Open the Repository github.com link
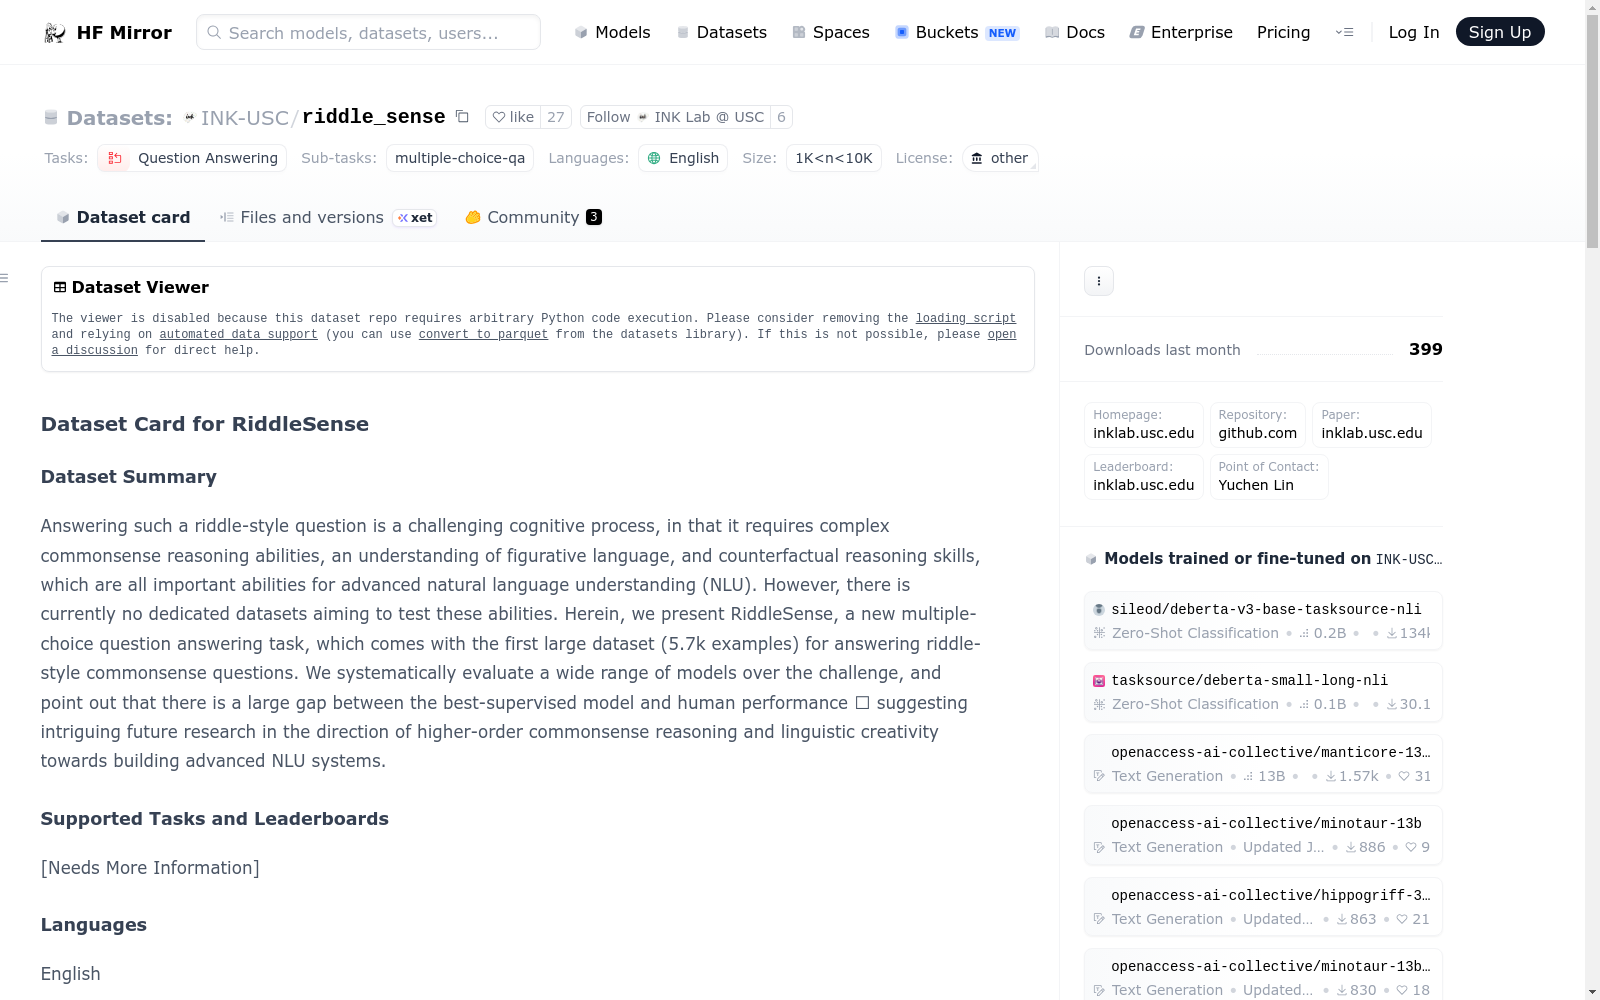 point(1258,424)
